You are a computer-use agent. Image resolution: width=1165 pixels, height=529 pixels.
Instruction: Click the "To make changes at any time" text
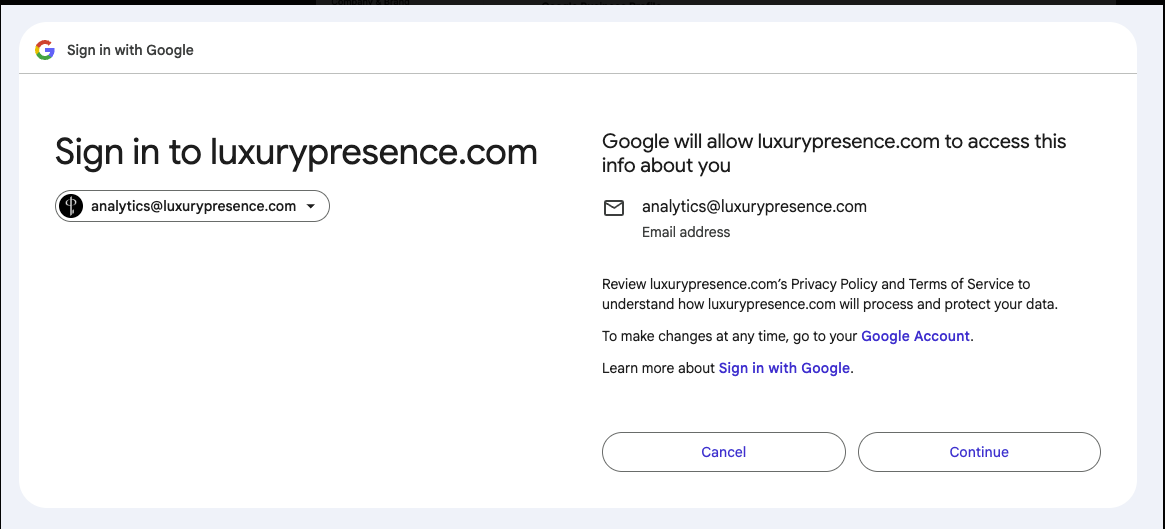730,336
